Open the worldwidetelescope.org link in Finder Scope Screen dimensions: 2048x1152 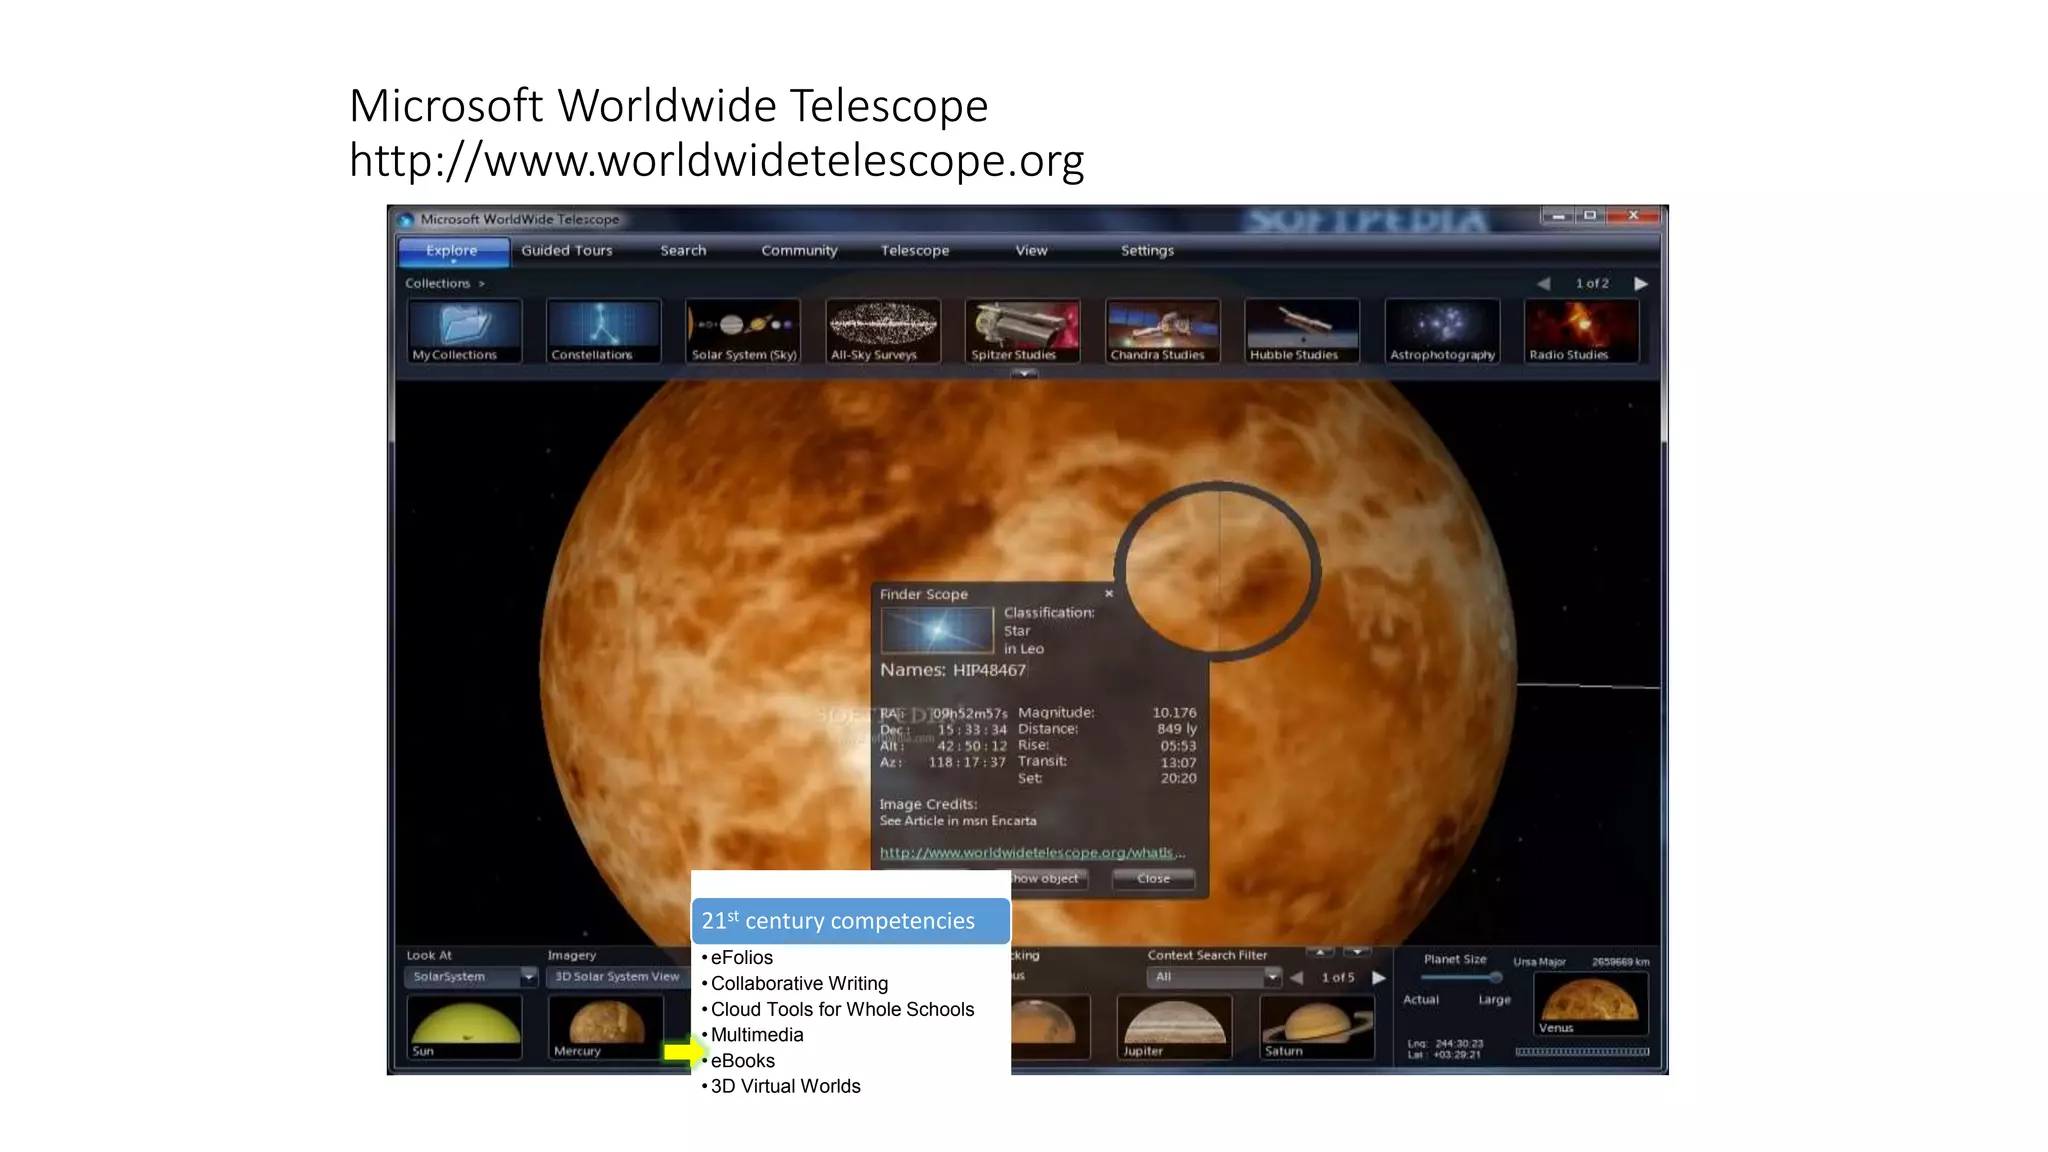(1032, 853)
